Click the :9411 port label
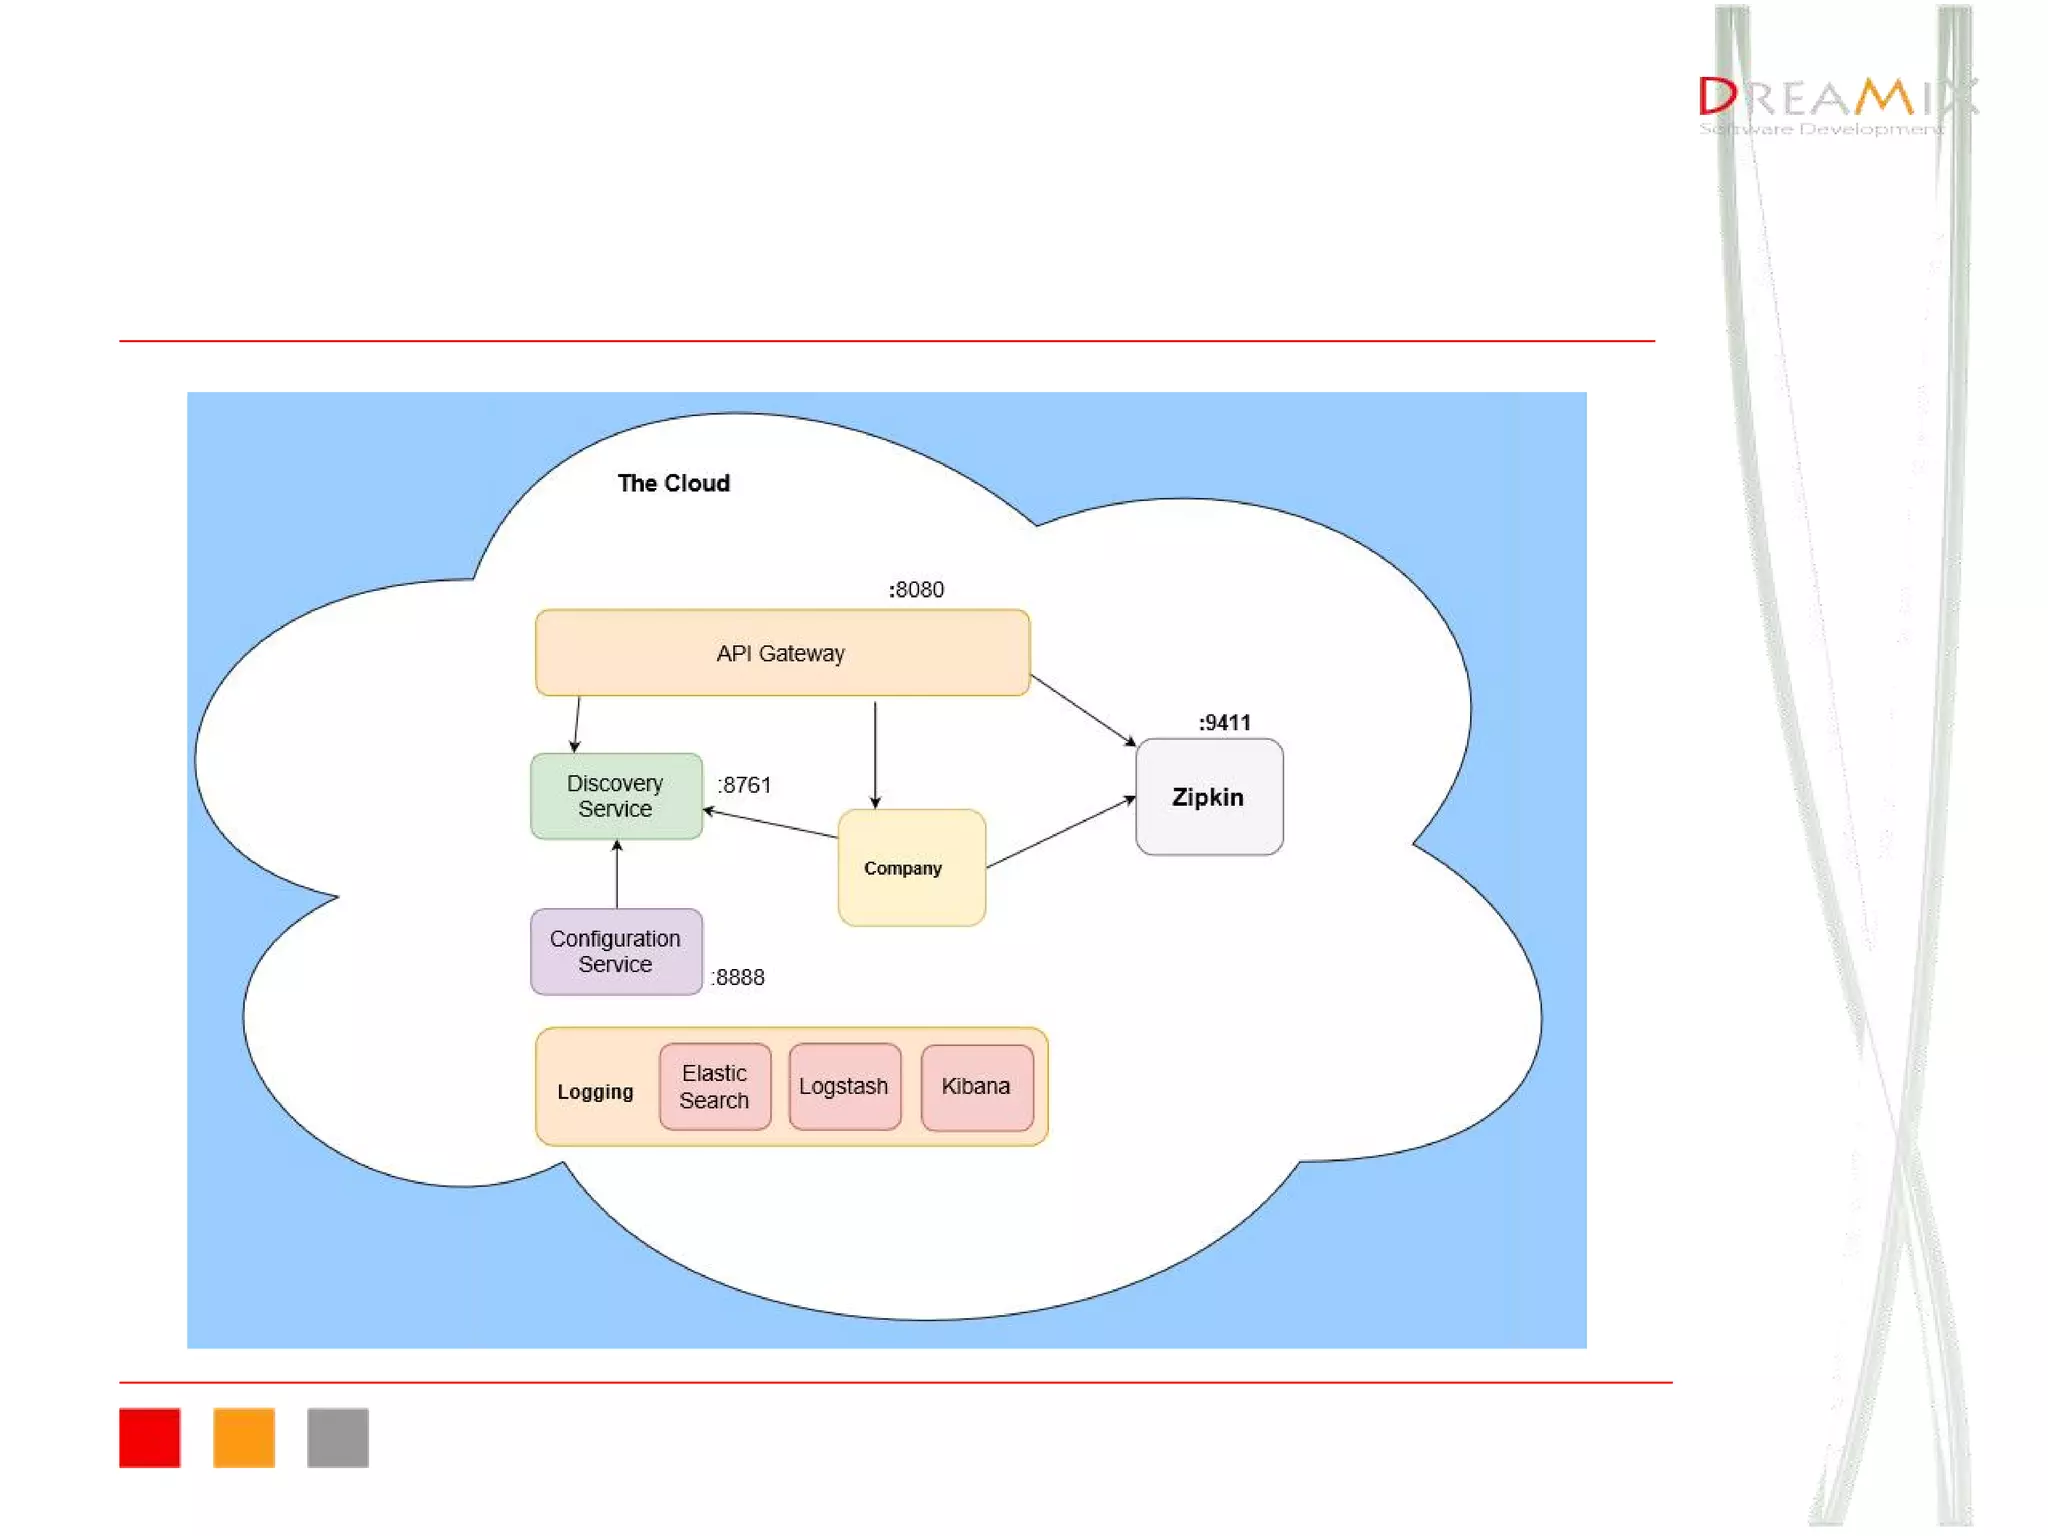Image resolution: width=2048 pixels, height=1536 pixels. (x=1224, y=723)
